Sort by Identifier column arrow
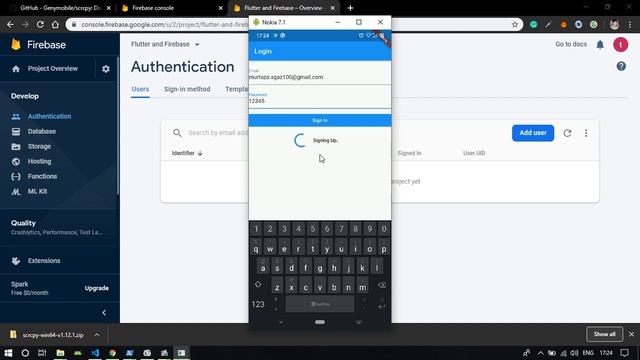The image size is (640, 360). [x=200, y=153]
